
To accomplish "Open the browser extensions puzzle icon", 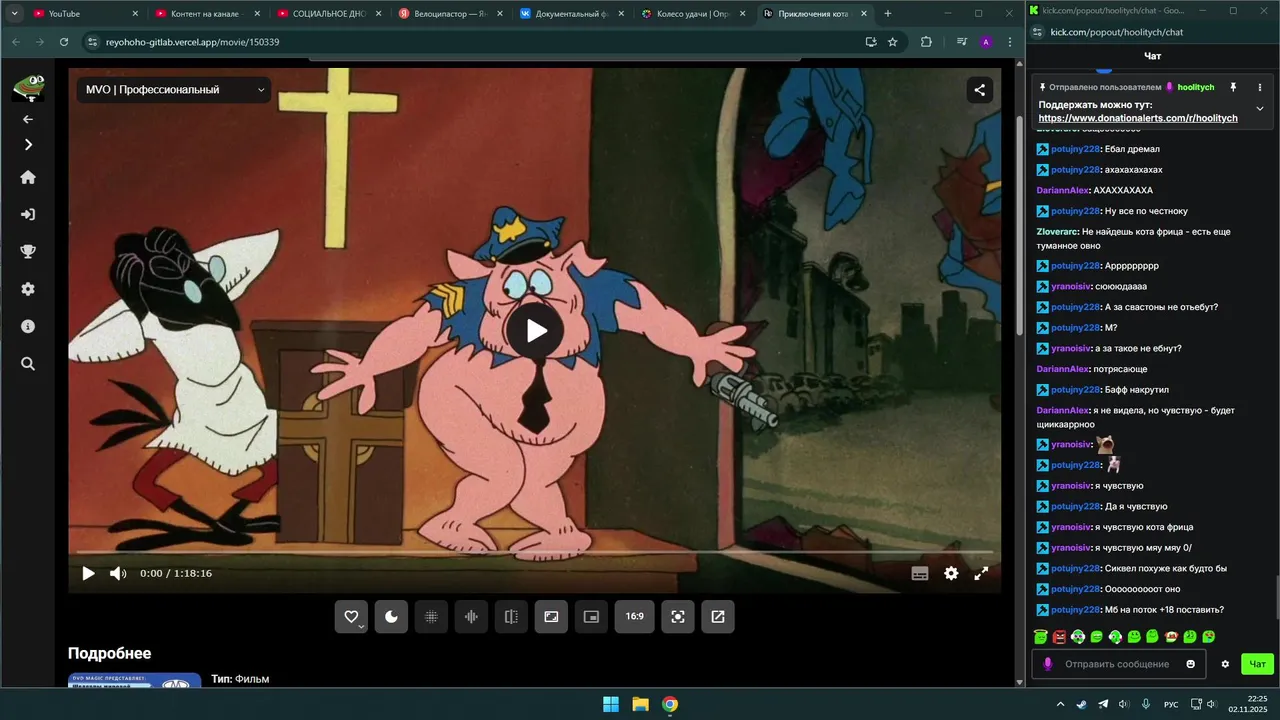I will tap(926, 42).
